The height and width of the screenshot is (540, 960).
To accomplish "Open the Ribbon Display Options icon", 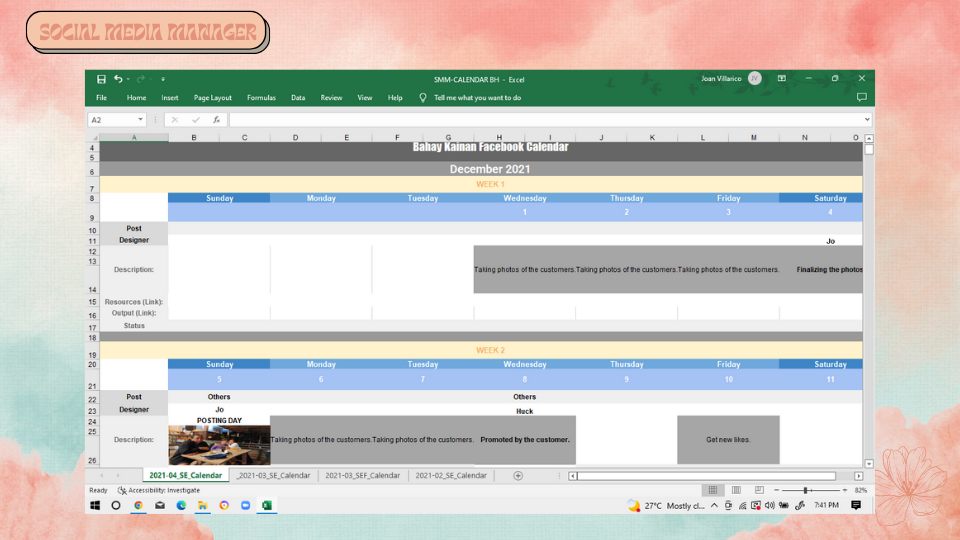I will point(782,78).
